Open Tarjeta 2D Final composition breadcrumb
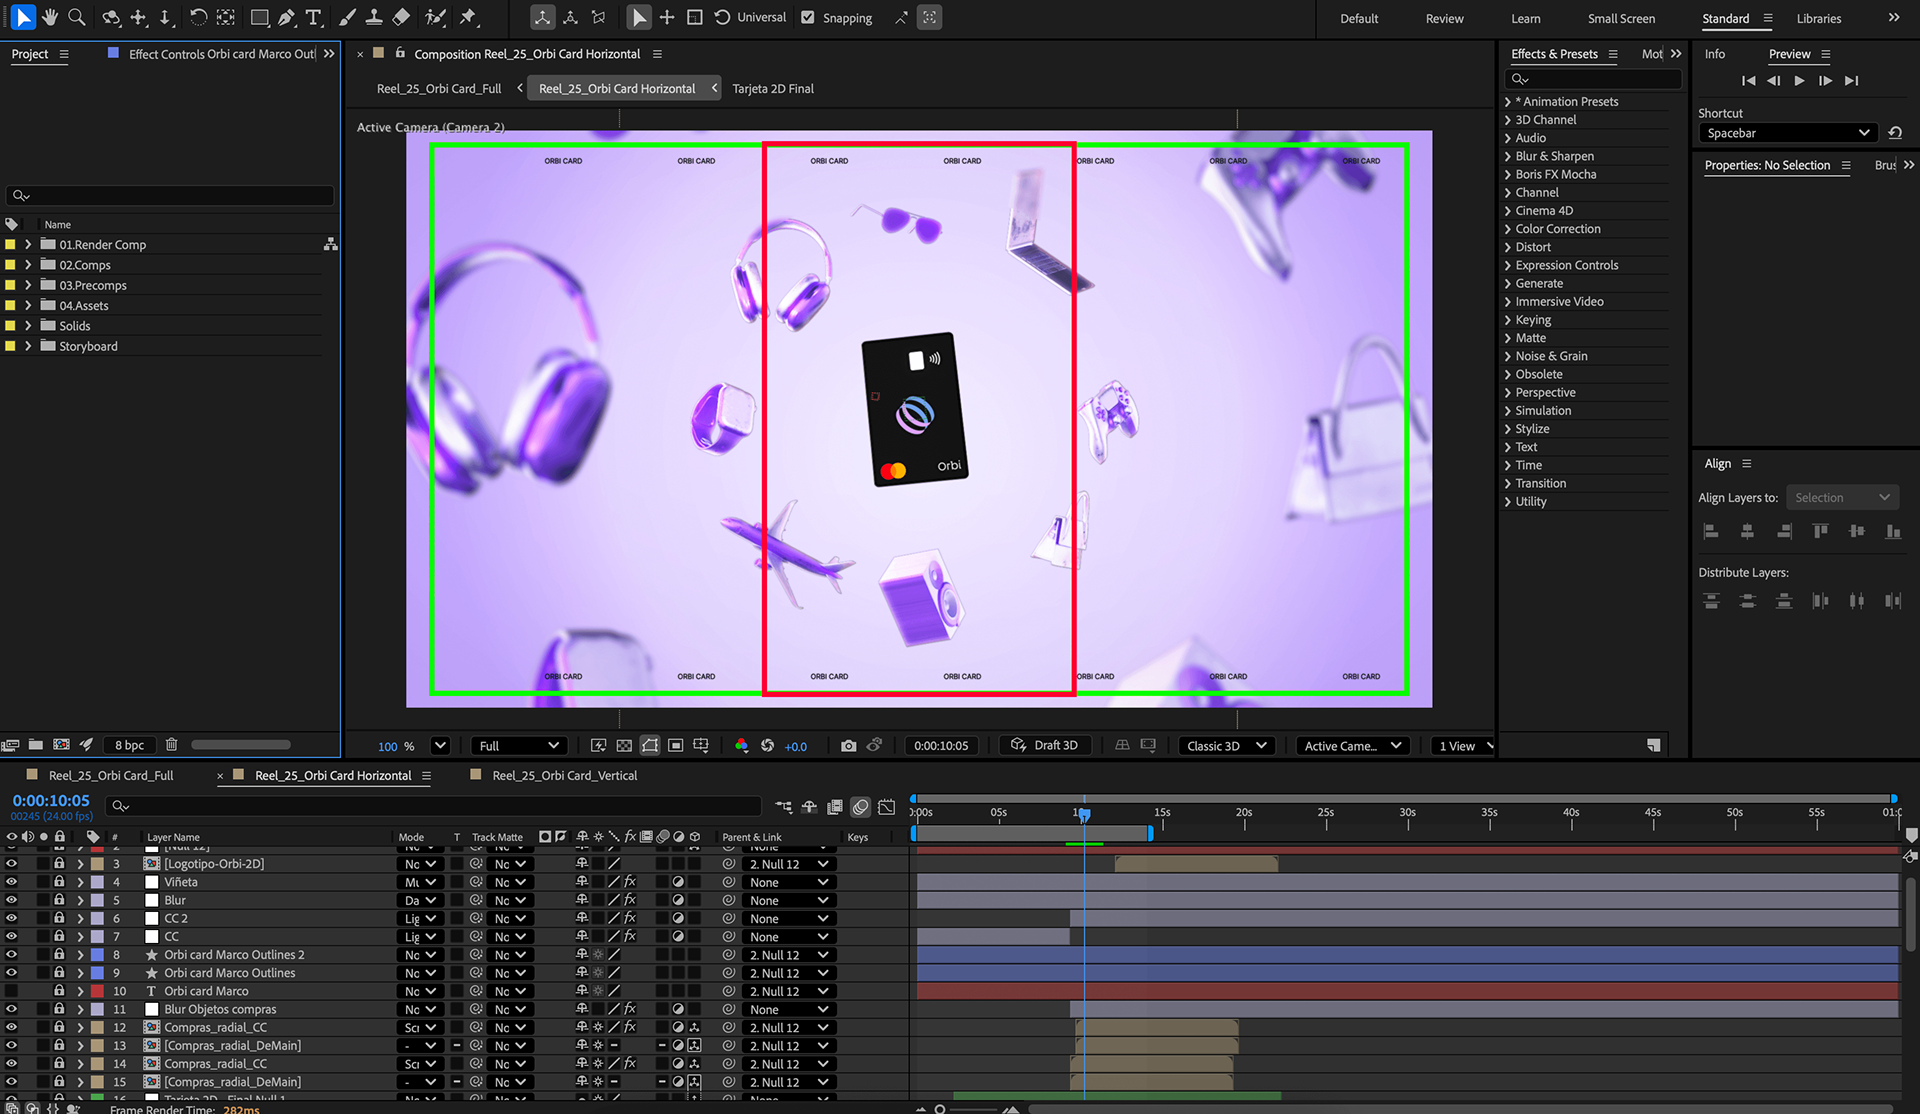Image resolution: width=1920 pixels, height=1114 pixels. pos(772,89)
